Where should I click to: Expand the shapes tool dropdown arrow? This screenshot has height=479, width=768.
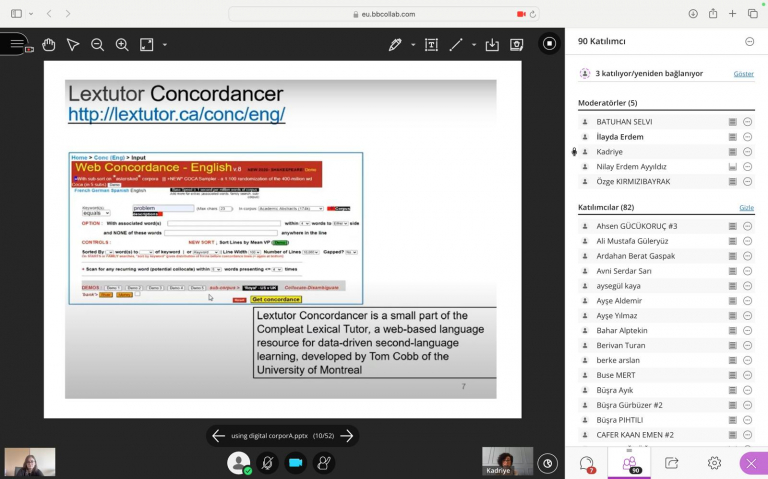[474, 45]
